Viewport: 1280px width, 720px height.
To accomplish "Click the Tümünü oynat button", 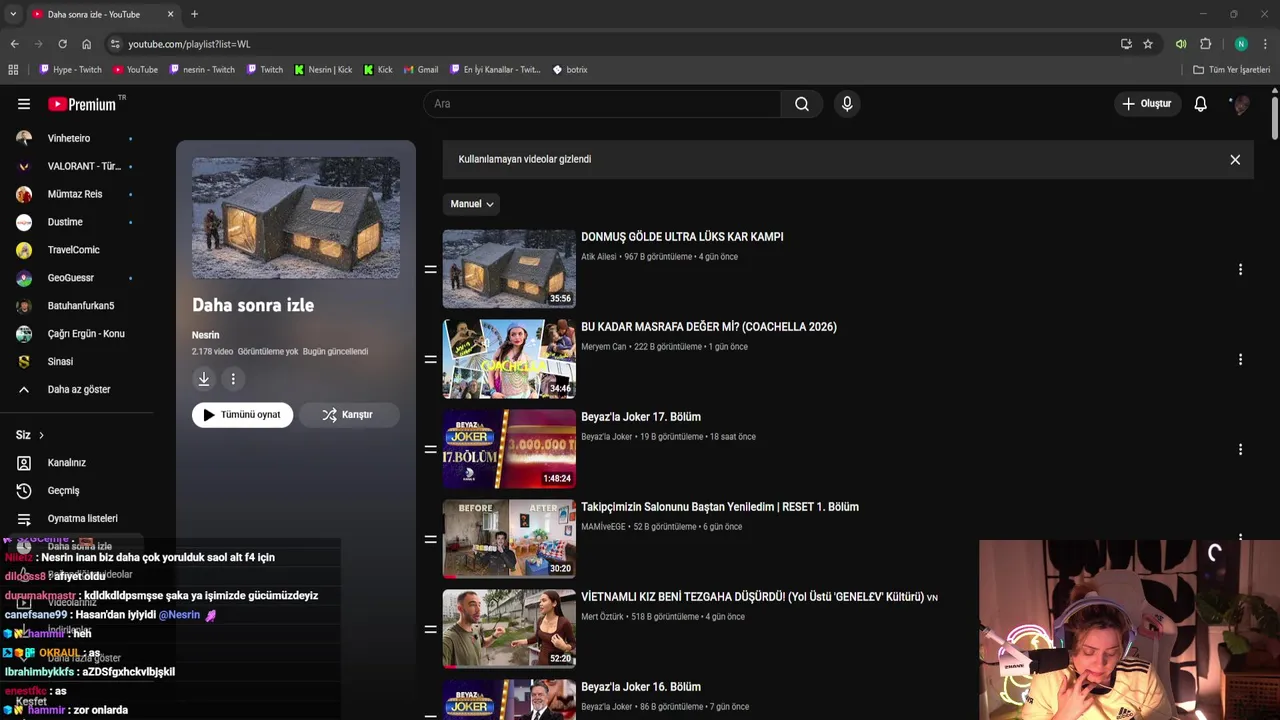I will (242, 415).
